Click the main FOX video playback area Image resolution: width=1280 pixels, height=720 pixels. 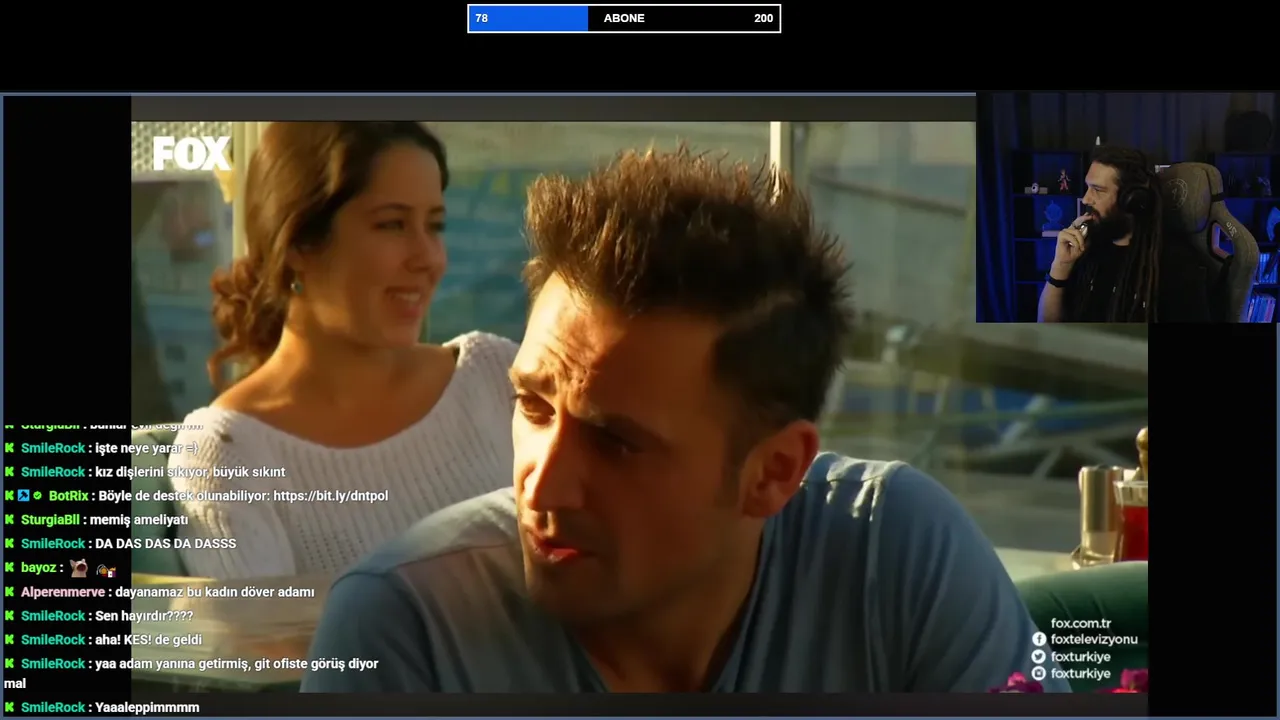tap(640, 407)
